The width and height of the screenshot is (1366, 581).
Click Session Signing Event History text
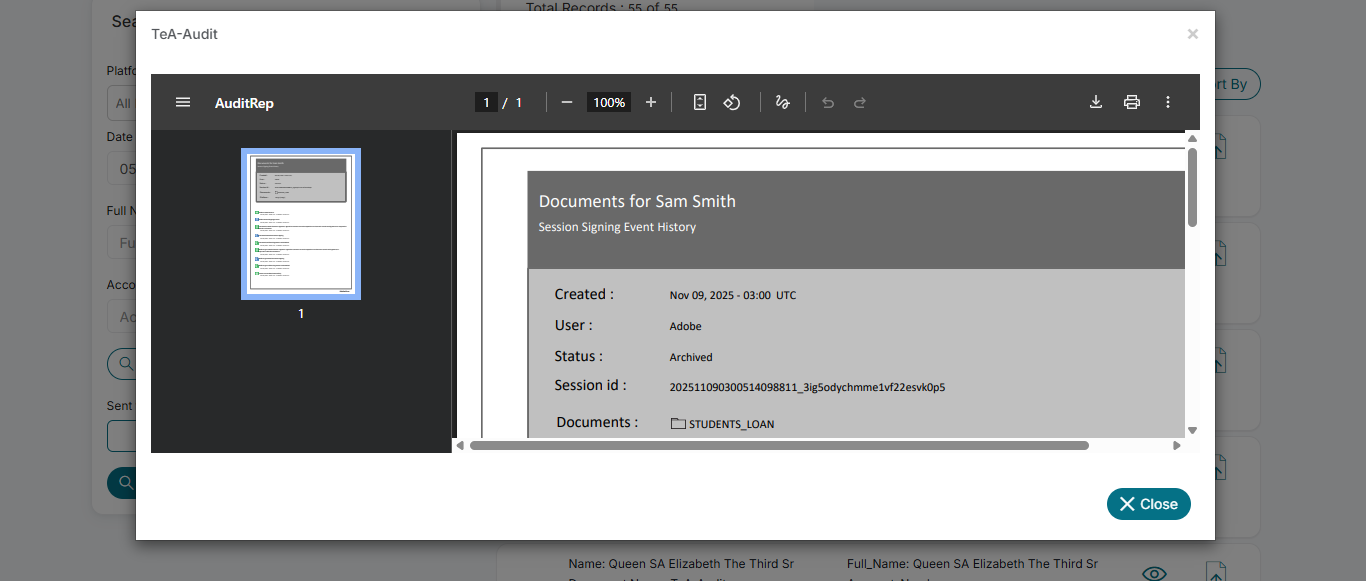click(617, 227)
